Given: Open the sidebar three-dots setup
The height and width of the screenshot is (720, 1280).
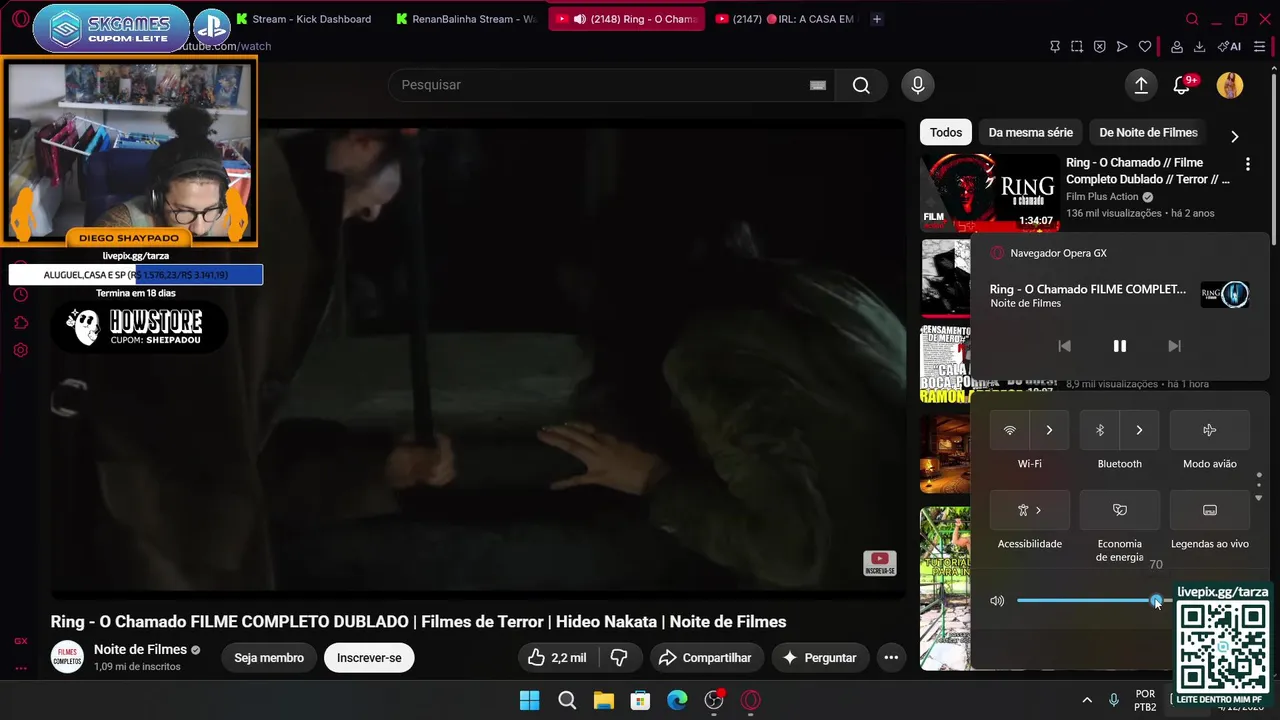Looking at the screenshot, I should point(20,668).
